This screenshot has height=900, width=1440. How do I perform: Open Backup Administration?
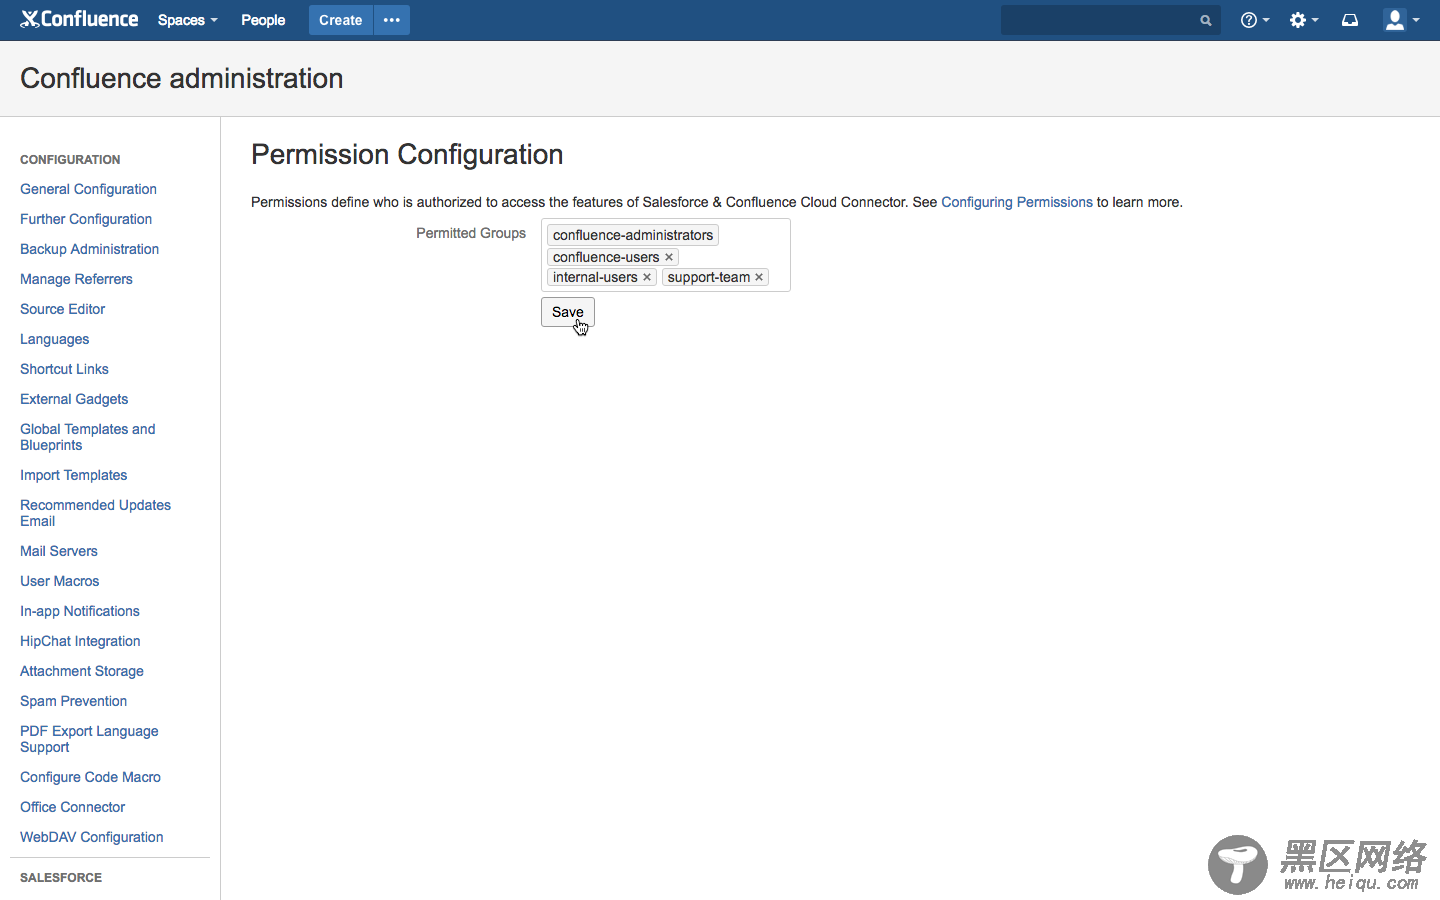(89, 249)
